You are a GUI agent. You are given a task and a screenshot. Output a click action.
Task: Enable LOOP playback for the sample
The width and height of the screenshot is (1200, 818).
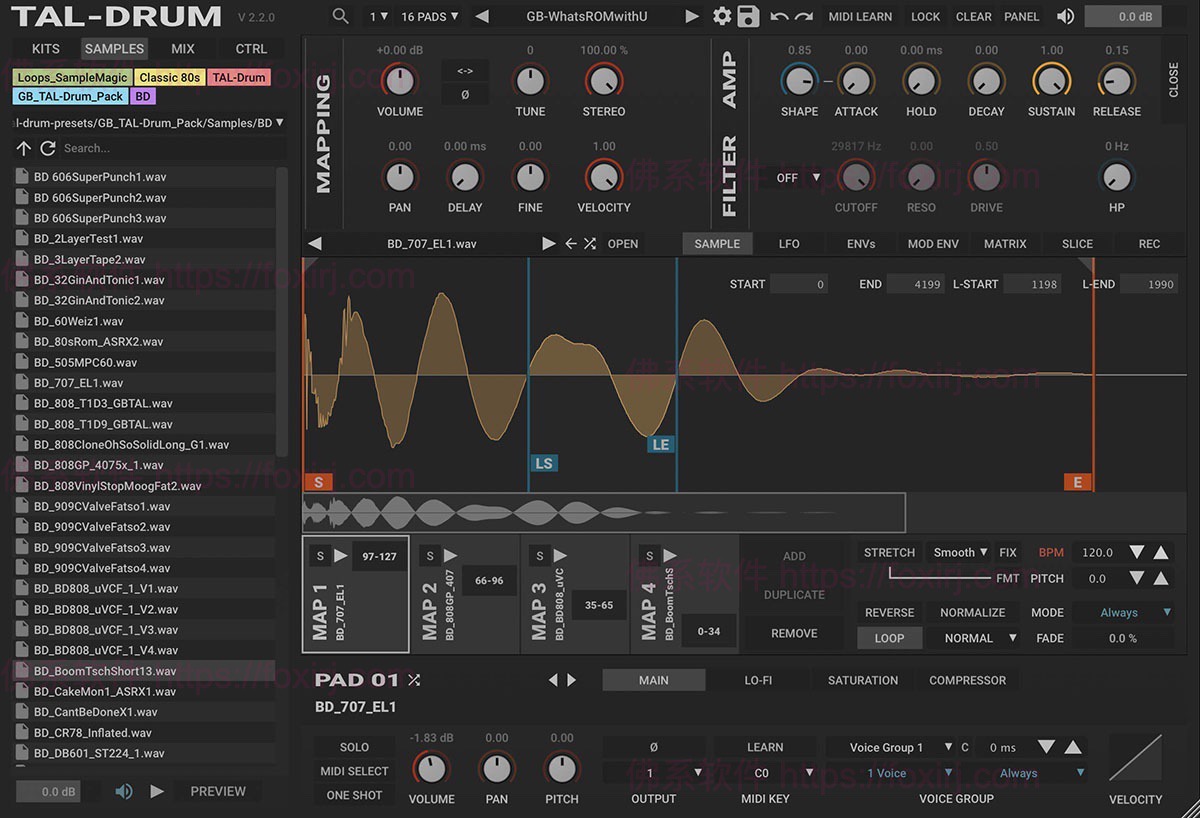[x=889, y=637]
